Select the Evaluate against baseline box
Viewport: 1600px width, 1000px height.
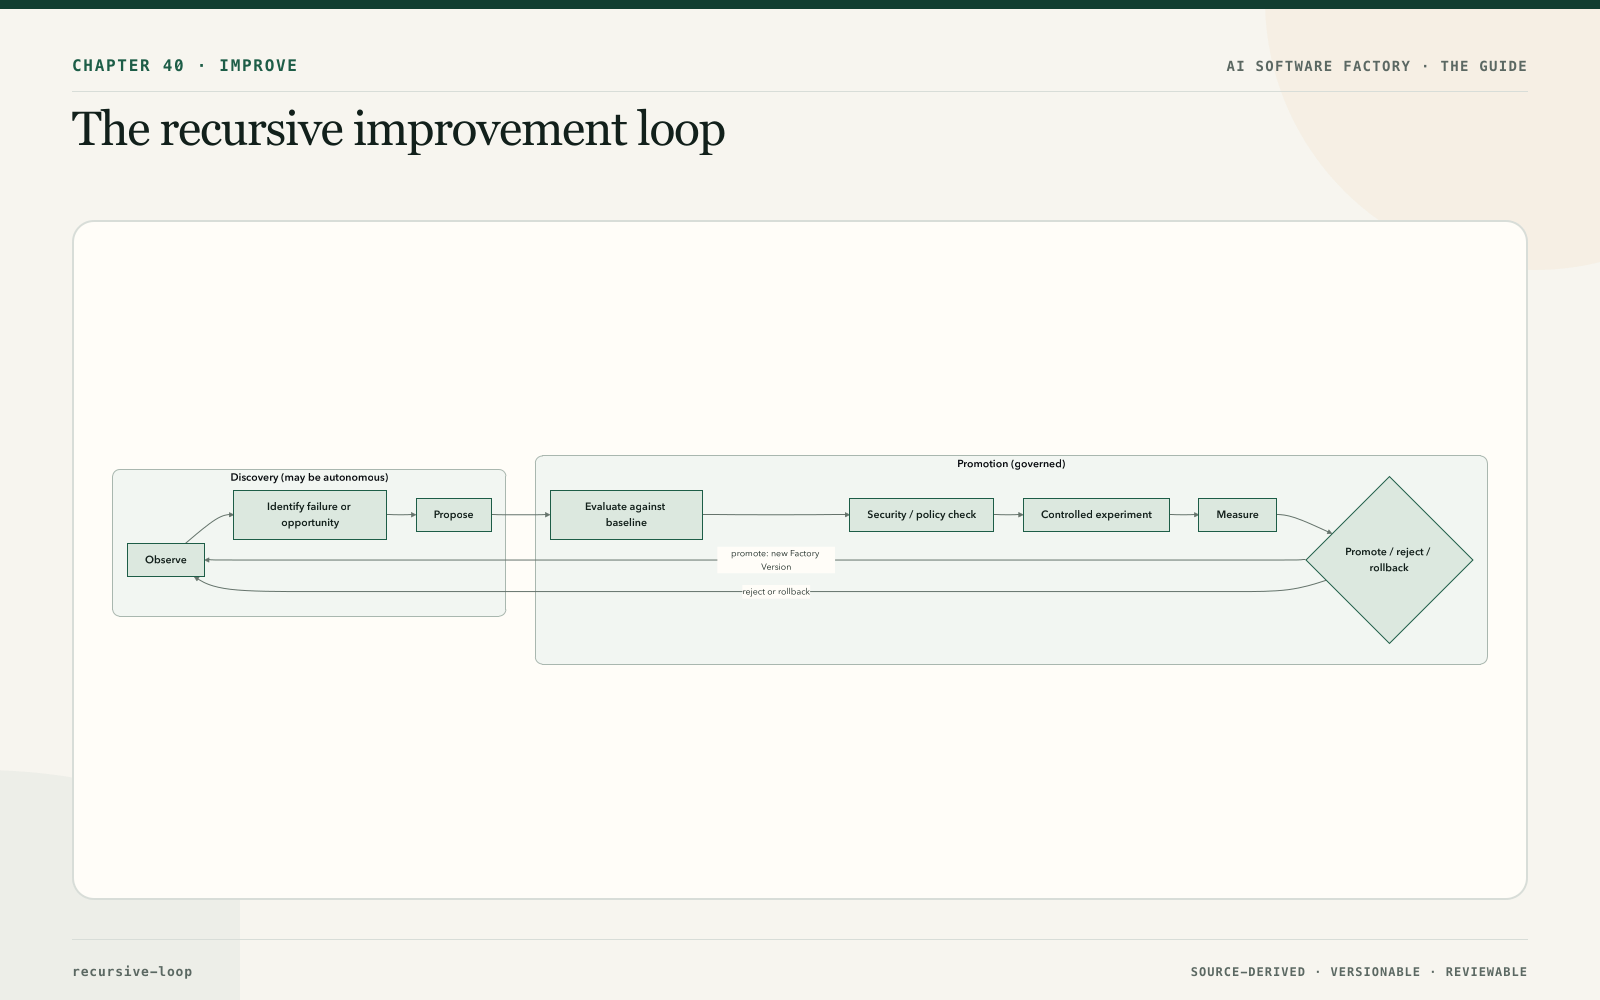[x=626, y=515]
